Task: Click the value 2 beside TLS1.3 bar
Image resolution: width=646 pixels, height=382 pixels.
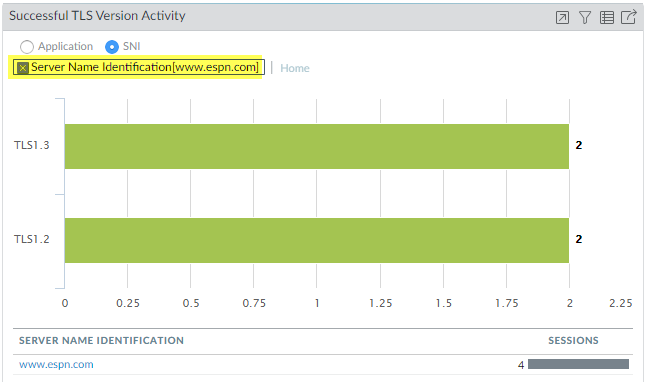Action: [578, 145]
